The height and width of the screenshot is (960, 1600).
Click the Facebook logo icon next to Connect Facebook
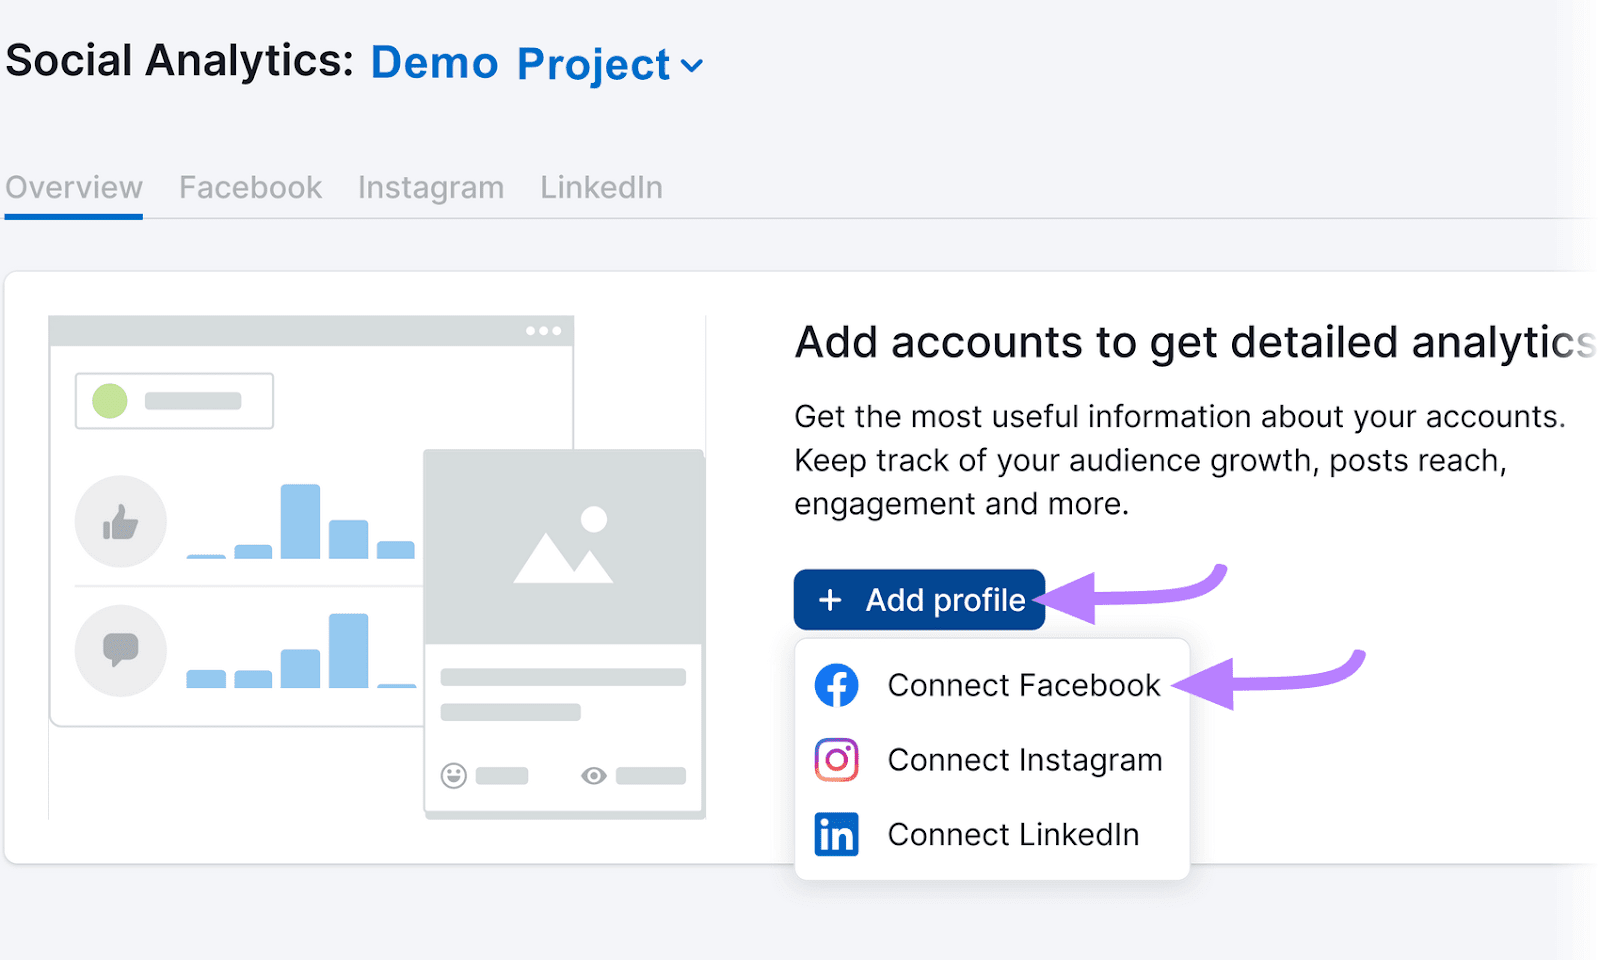click(836, 685)
